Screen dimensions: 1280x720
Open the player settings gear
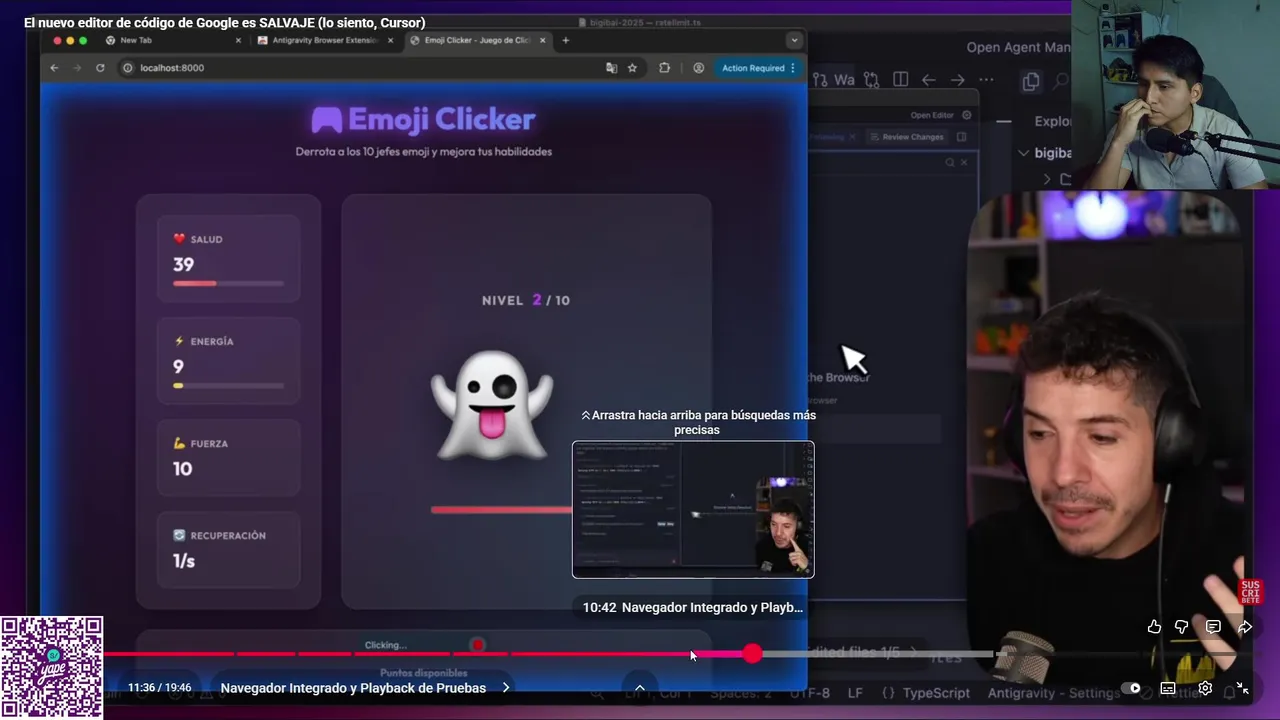point(1205,688)
